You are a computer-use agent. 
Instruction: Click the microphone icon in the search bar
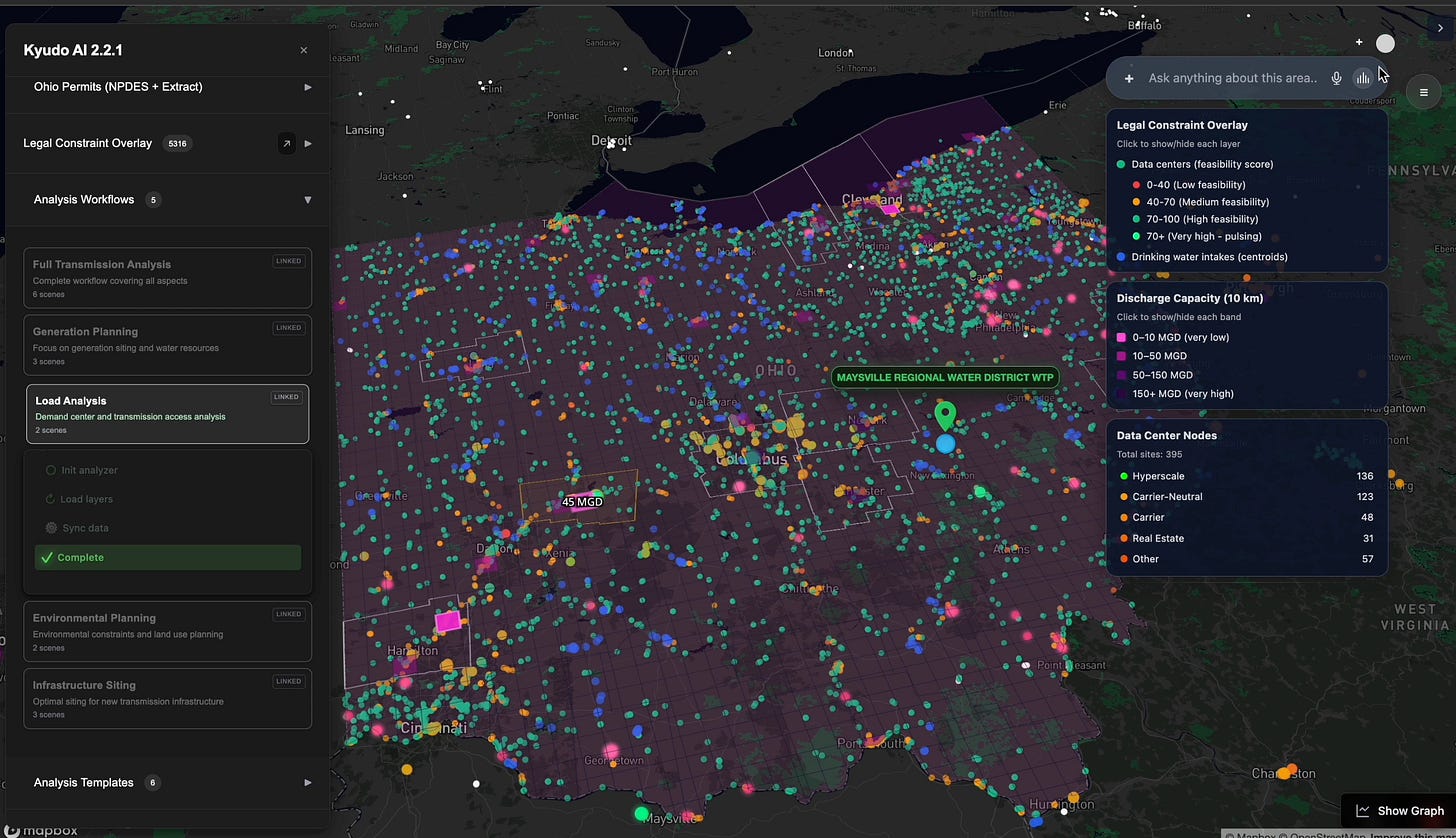coord(1336,78)
